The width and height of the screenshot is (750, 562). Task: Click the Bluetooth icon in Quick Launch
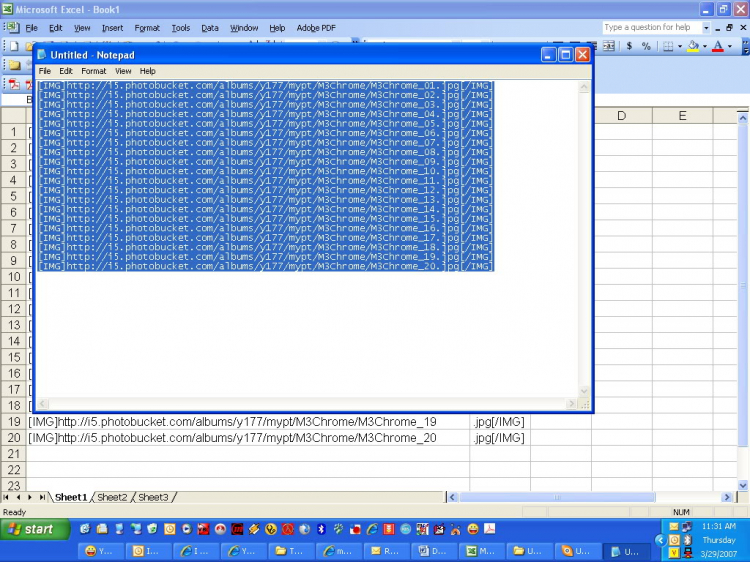pos(321,529)
